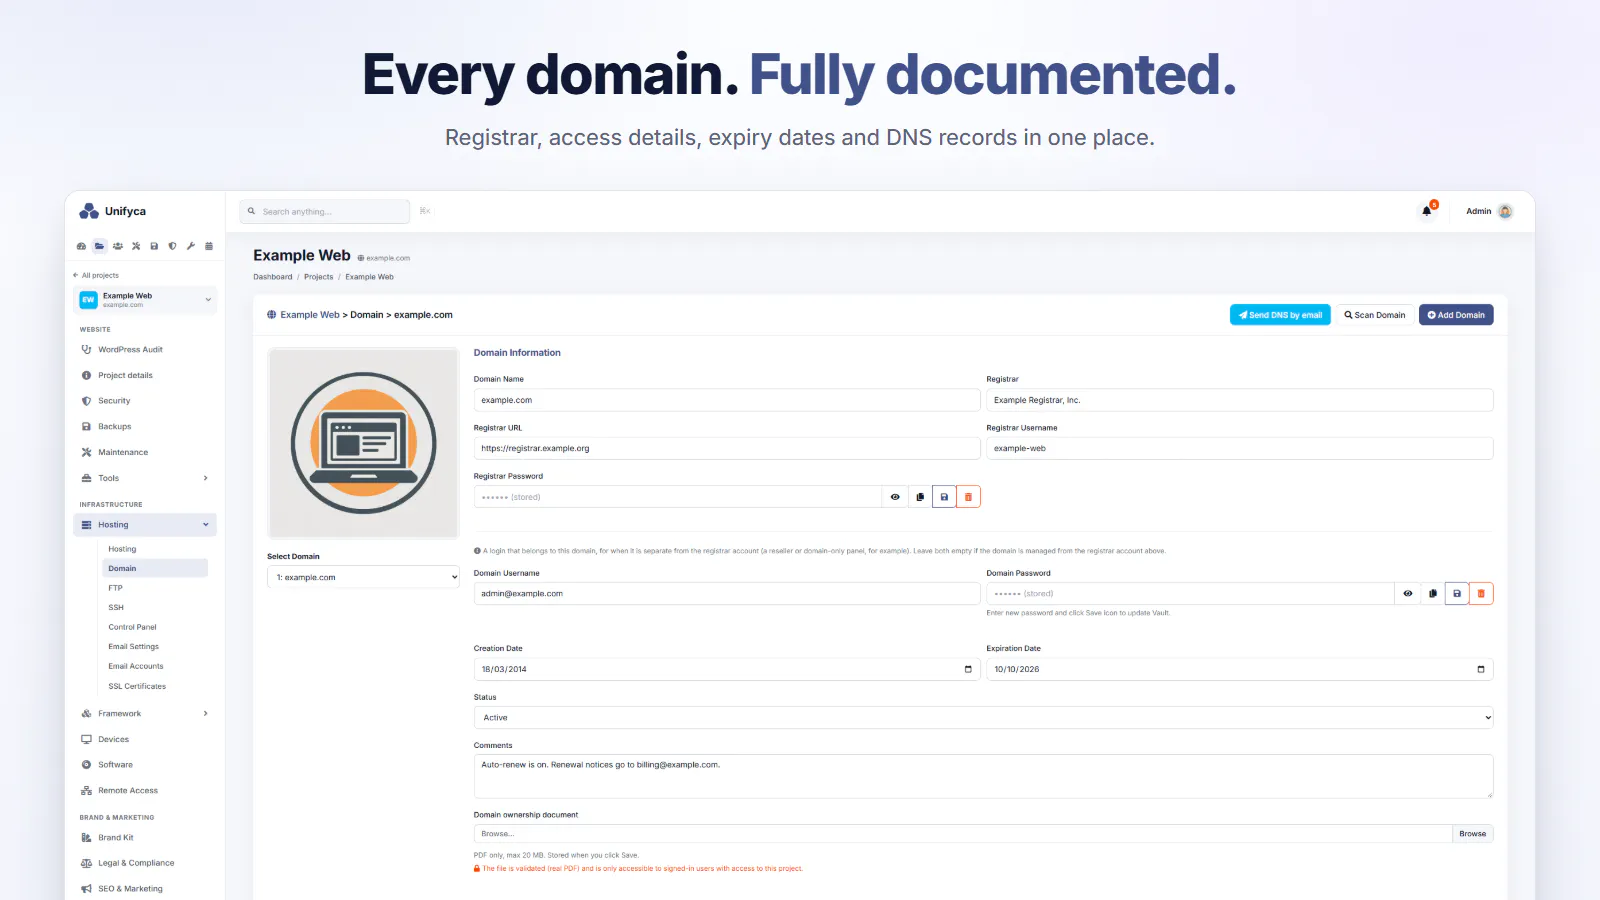Viewport: 1600px width, 900px height.
Task: Go back to All projects
Action: pos(96,275)
